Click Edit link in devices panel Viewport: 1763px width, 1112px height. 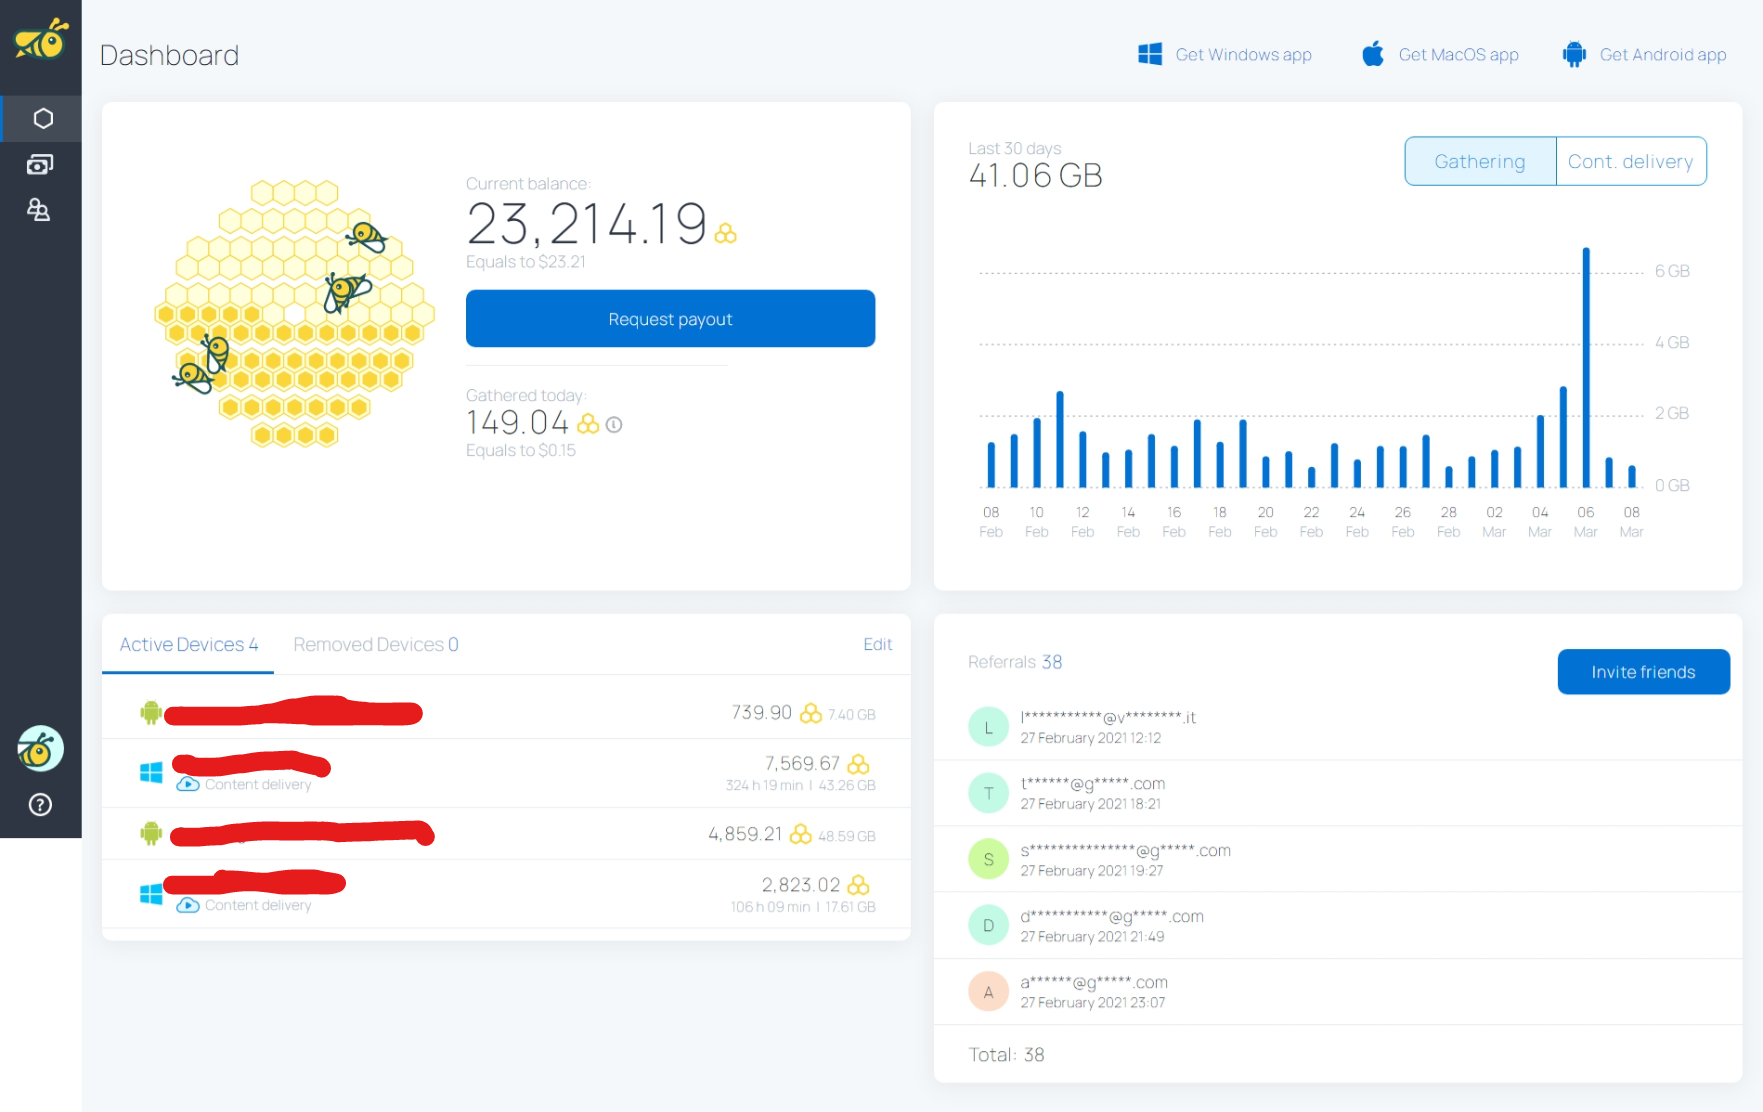[878, 644]
